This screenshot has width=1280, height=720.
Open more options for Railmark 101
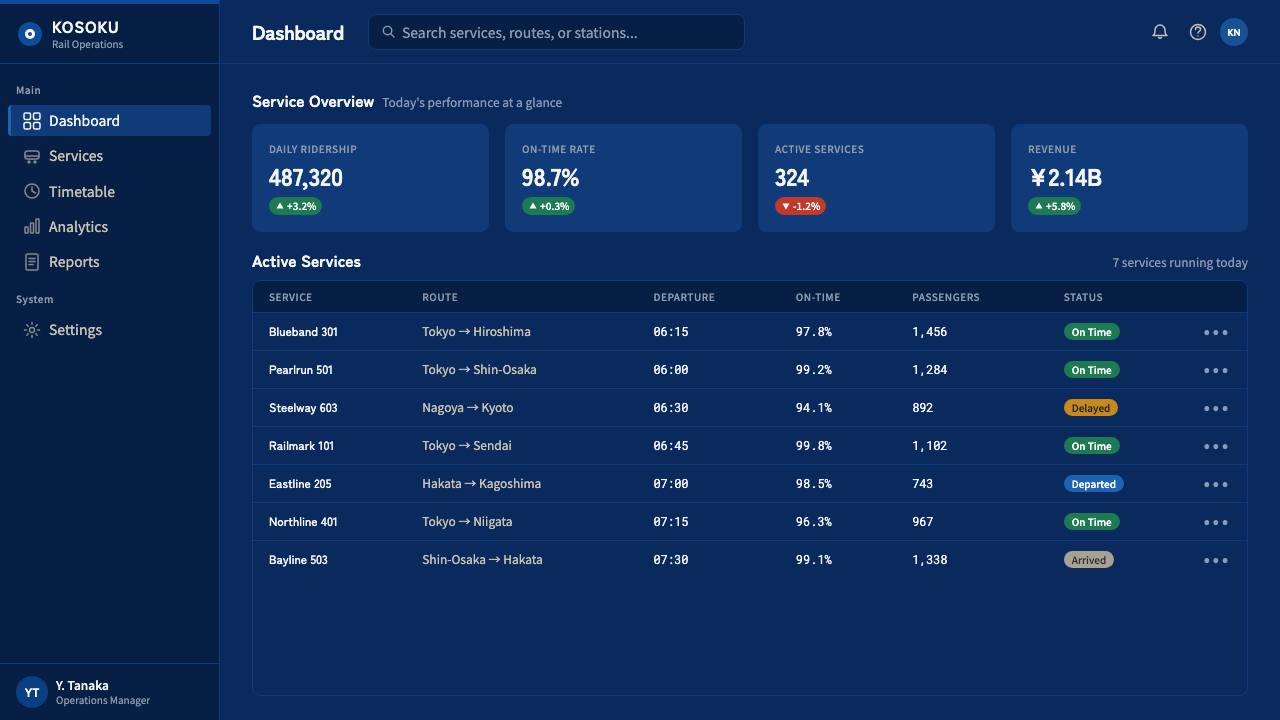point(1216,446)
